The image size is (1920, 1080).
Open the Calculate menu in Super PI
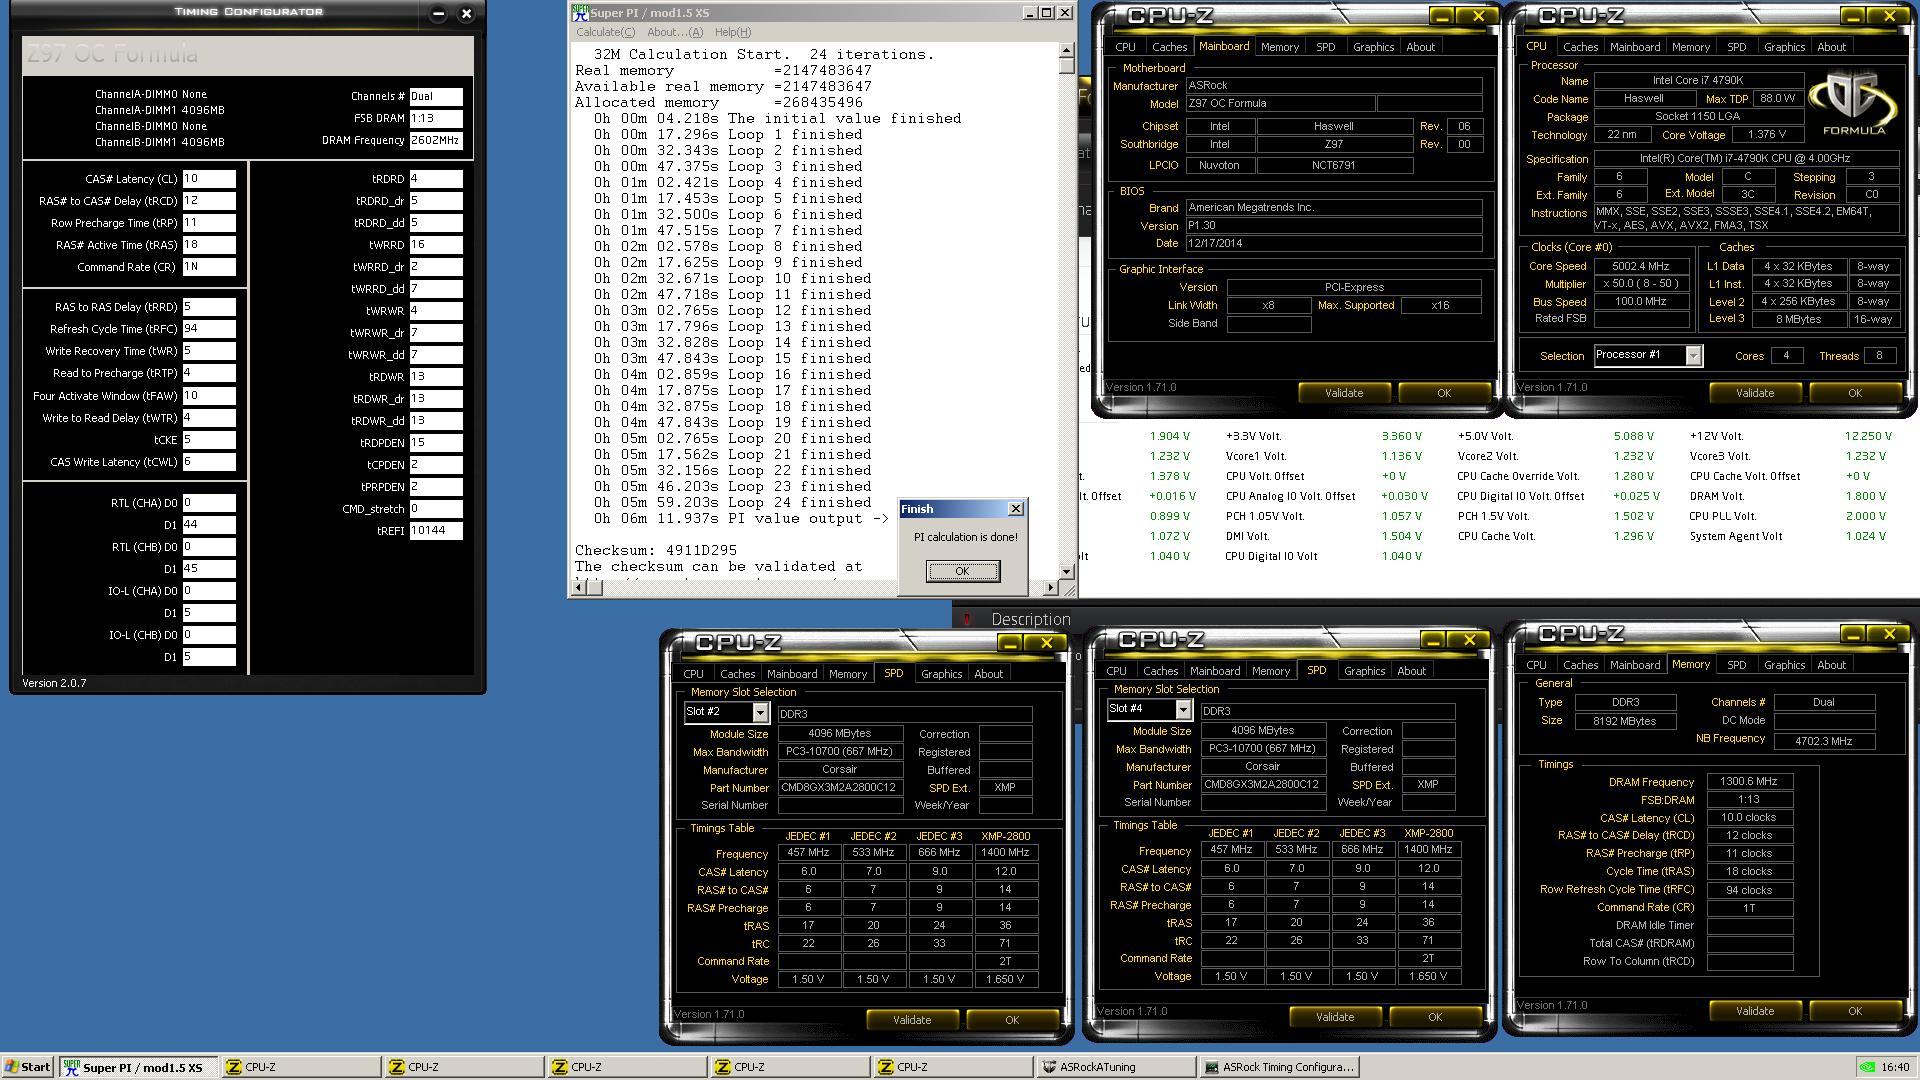coord(605,32)
